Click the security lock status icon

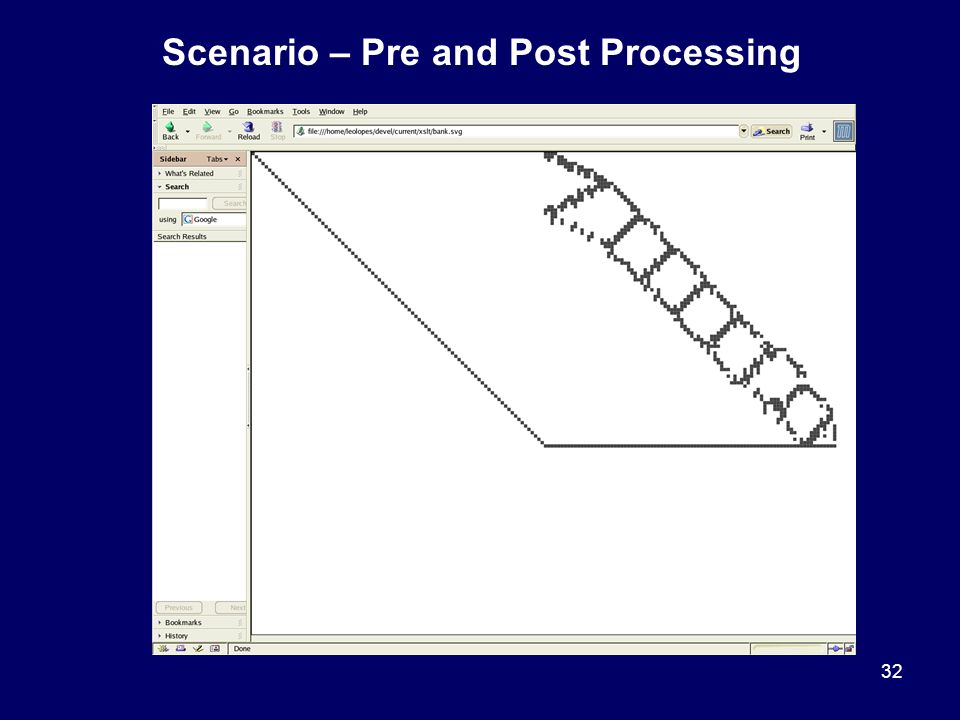(x=849, y=648)
